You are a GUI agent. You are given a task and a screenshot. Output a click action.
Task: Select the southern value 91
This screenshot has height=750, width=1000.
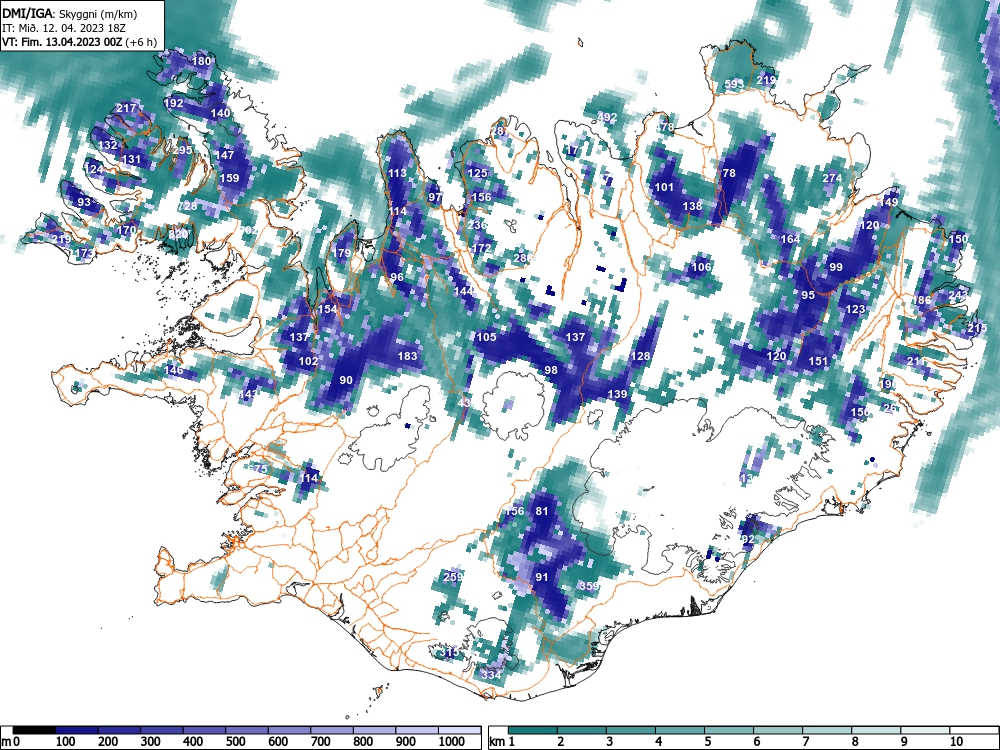coord(542,577)
